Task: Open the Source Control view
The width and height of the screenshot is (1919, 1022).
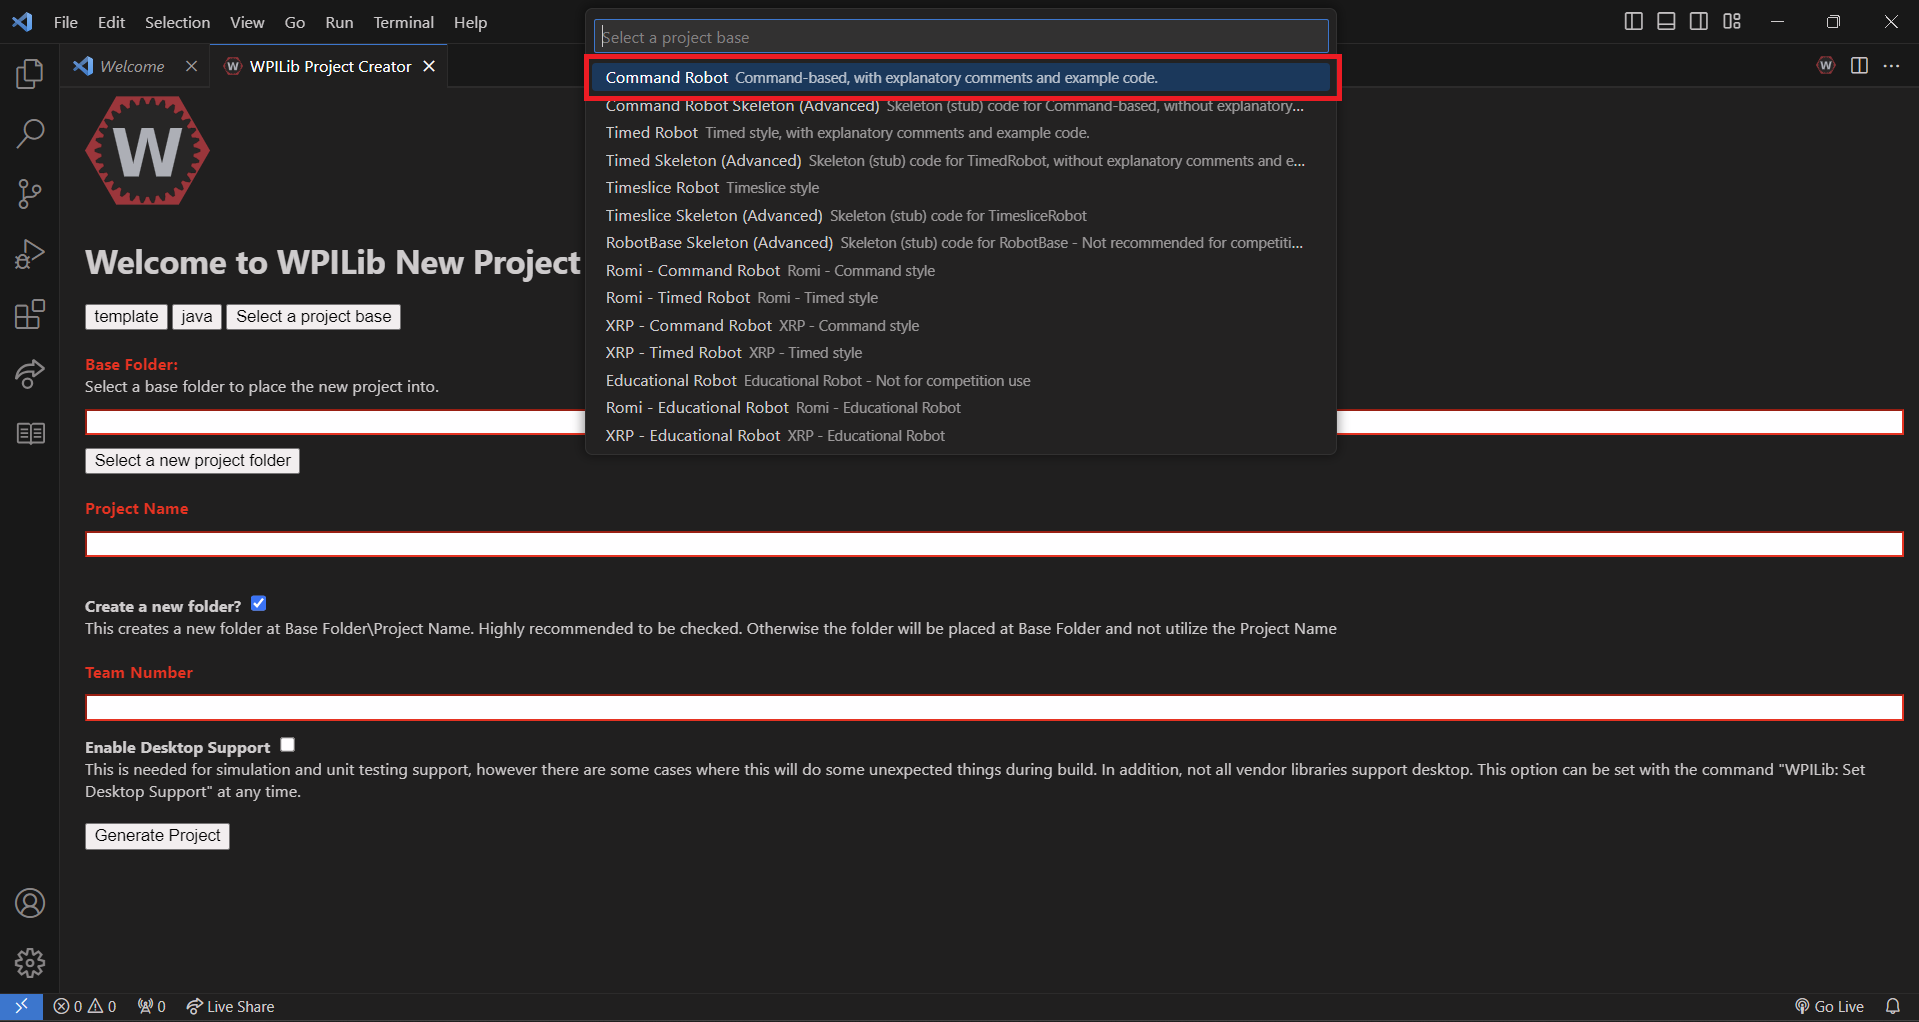Action: (x=30, y=193)
